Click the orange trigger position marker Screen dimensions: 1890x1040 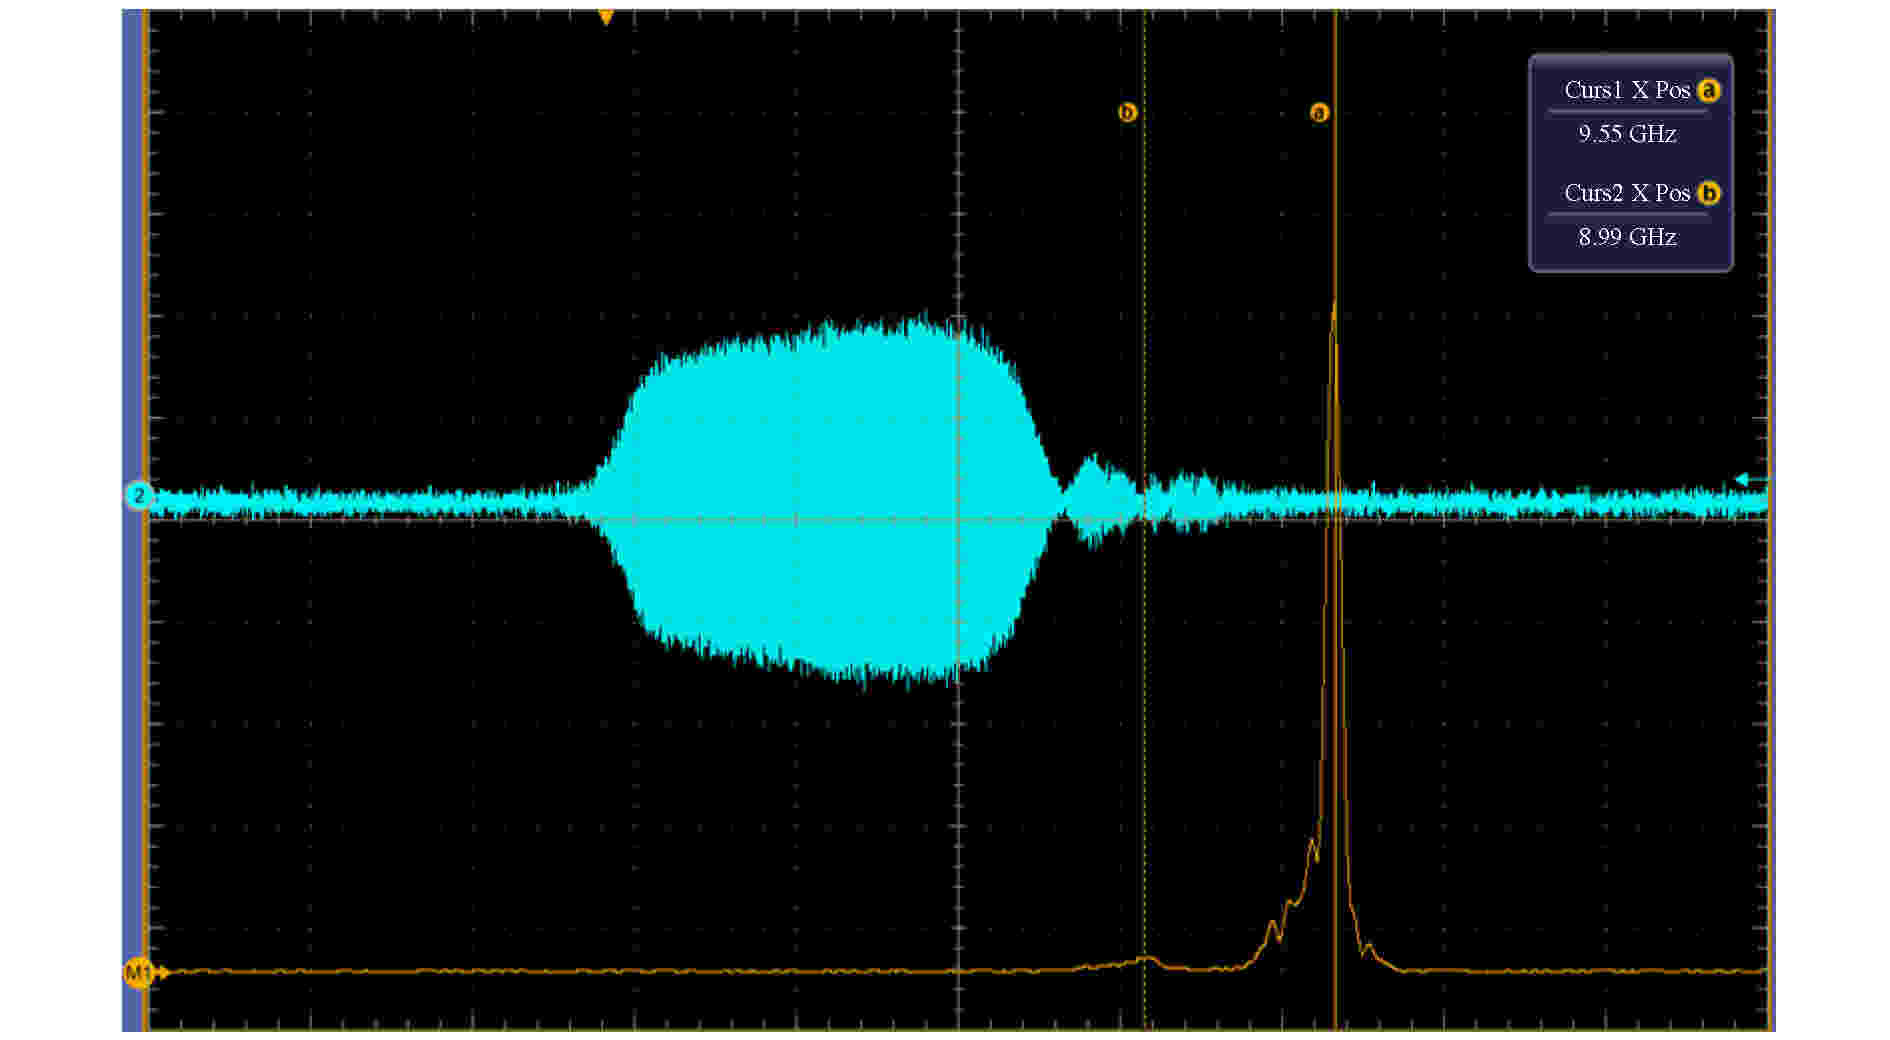pyautogui.click(x=605, y=17)
